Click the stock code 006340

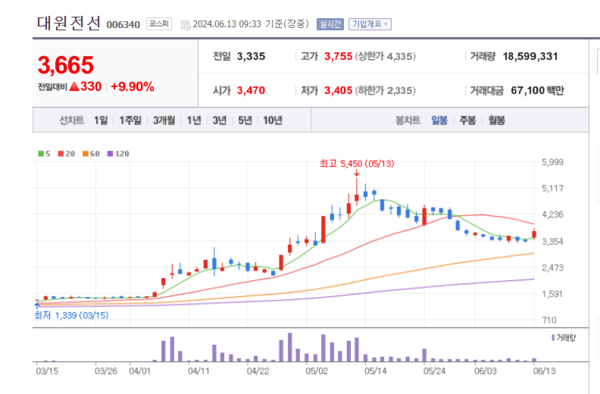click(x=123, y=24)
